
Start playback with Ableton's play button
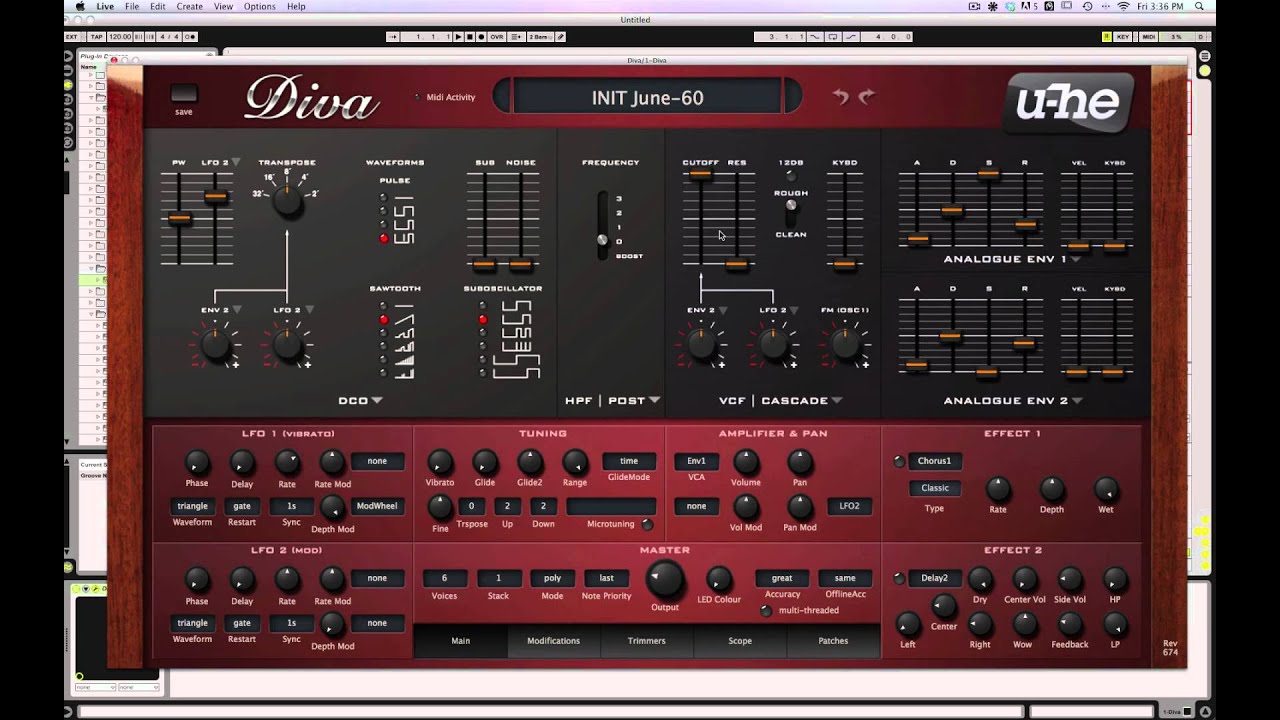[458, 37]
